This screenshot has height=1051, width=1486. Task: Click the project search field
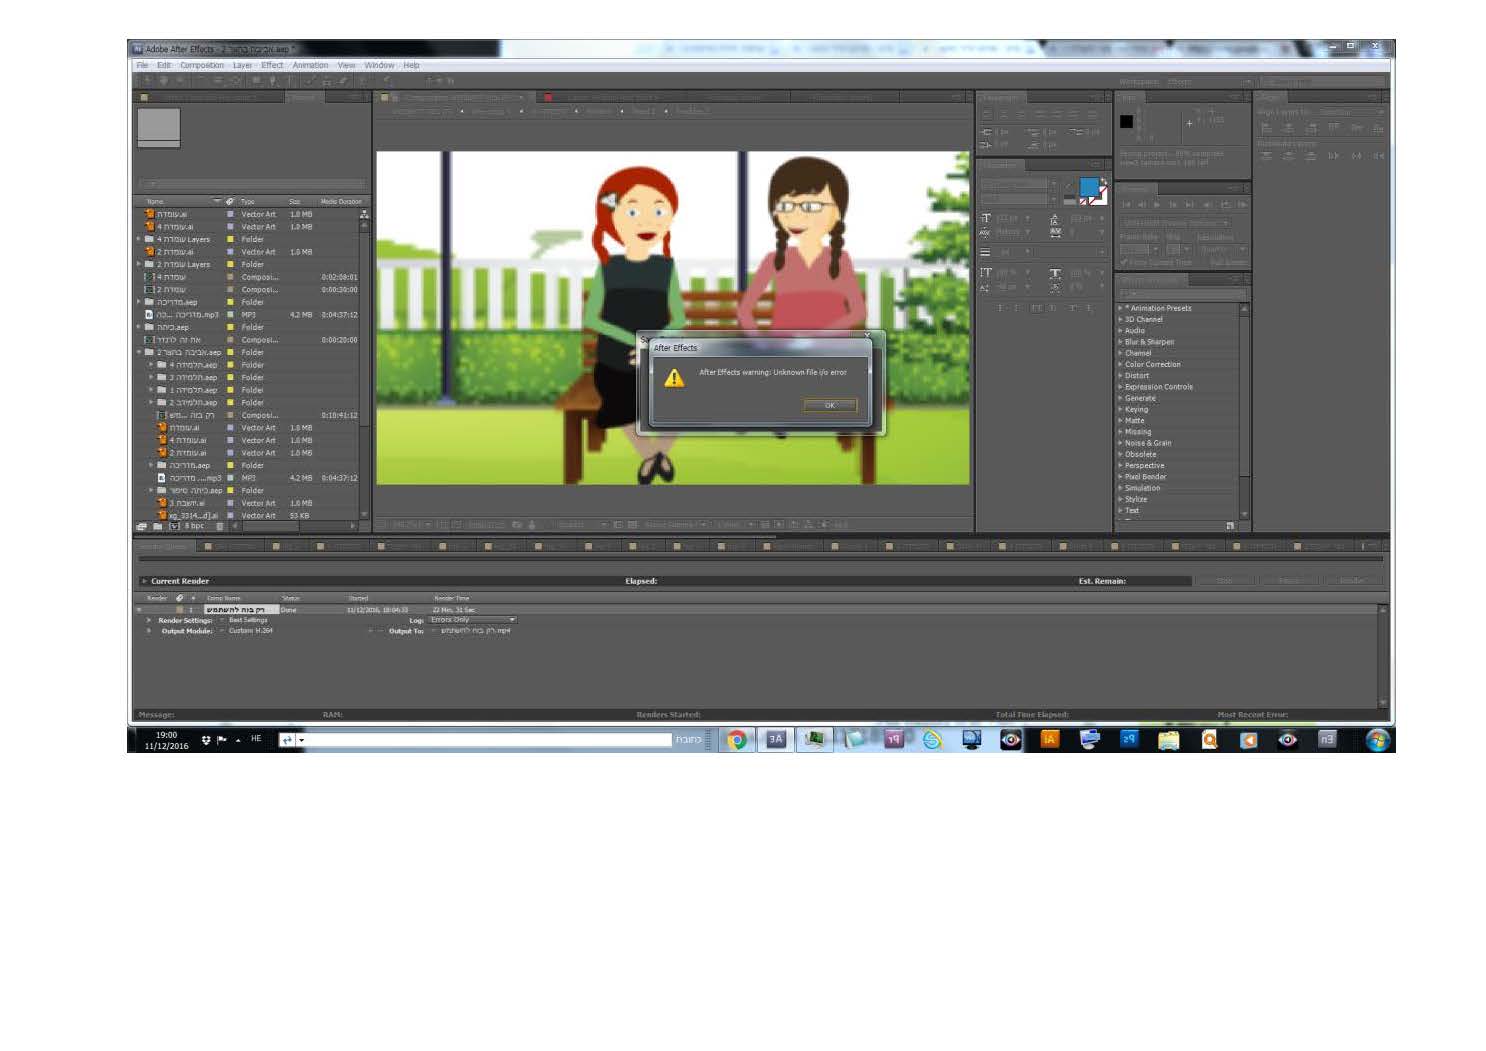(x=250, y=184)
